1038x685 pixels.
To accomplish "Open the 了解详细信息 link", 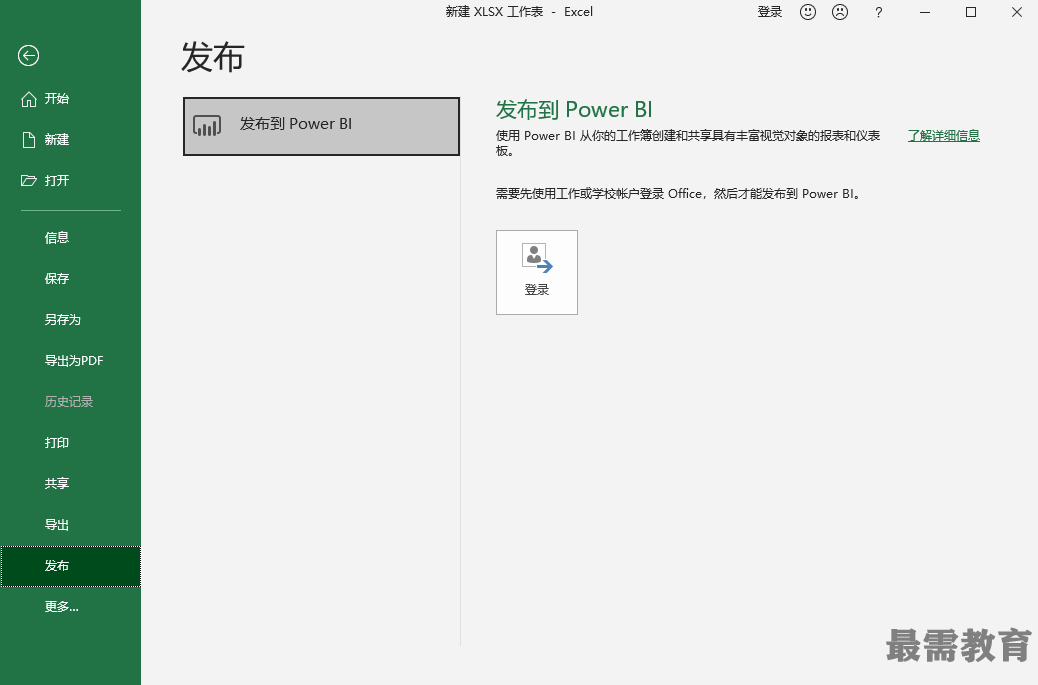I will pyautogui.click(x=943, y=136).
